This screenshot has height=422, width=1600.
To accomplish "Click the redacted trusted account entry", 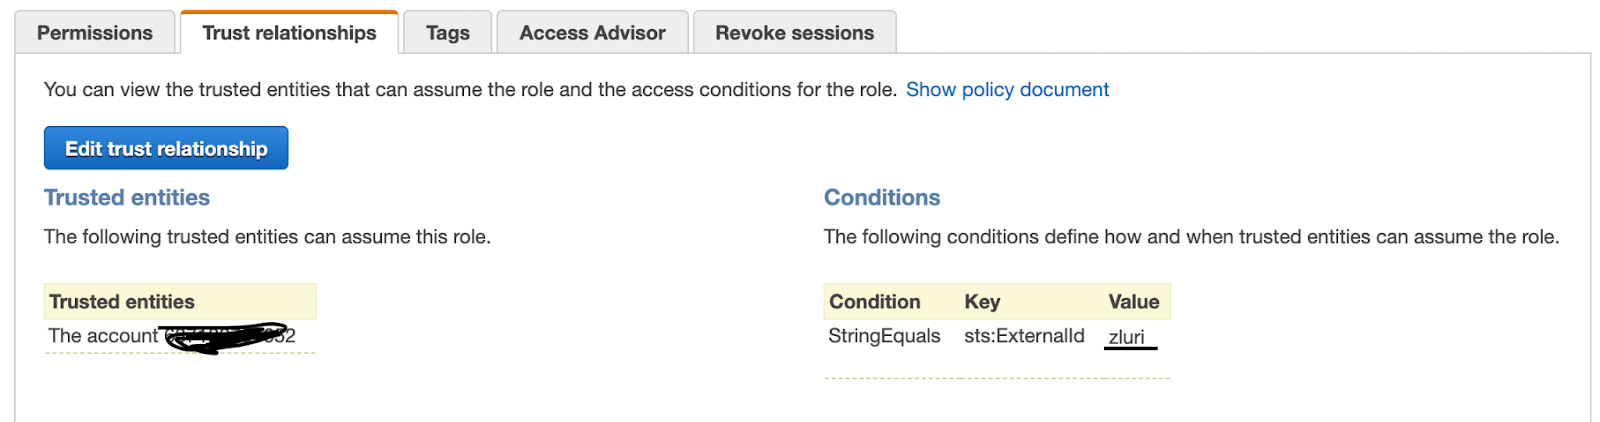I will tap(172, 336).
